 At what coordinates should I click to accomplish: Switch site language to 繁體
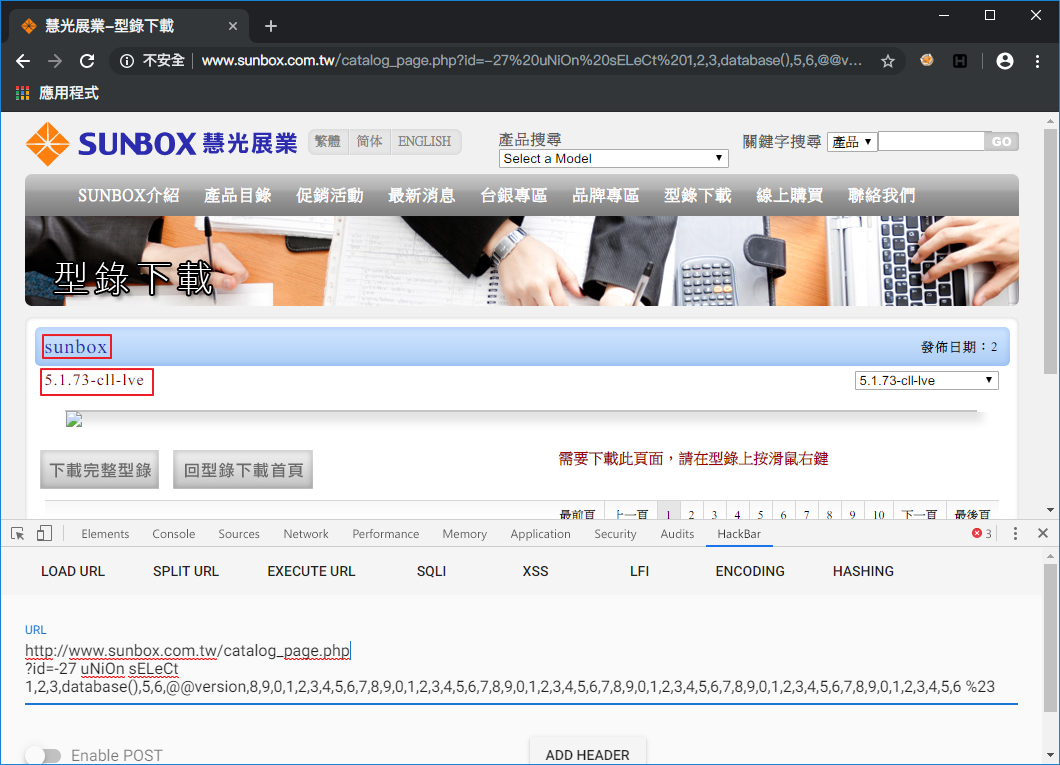(328, 141)
